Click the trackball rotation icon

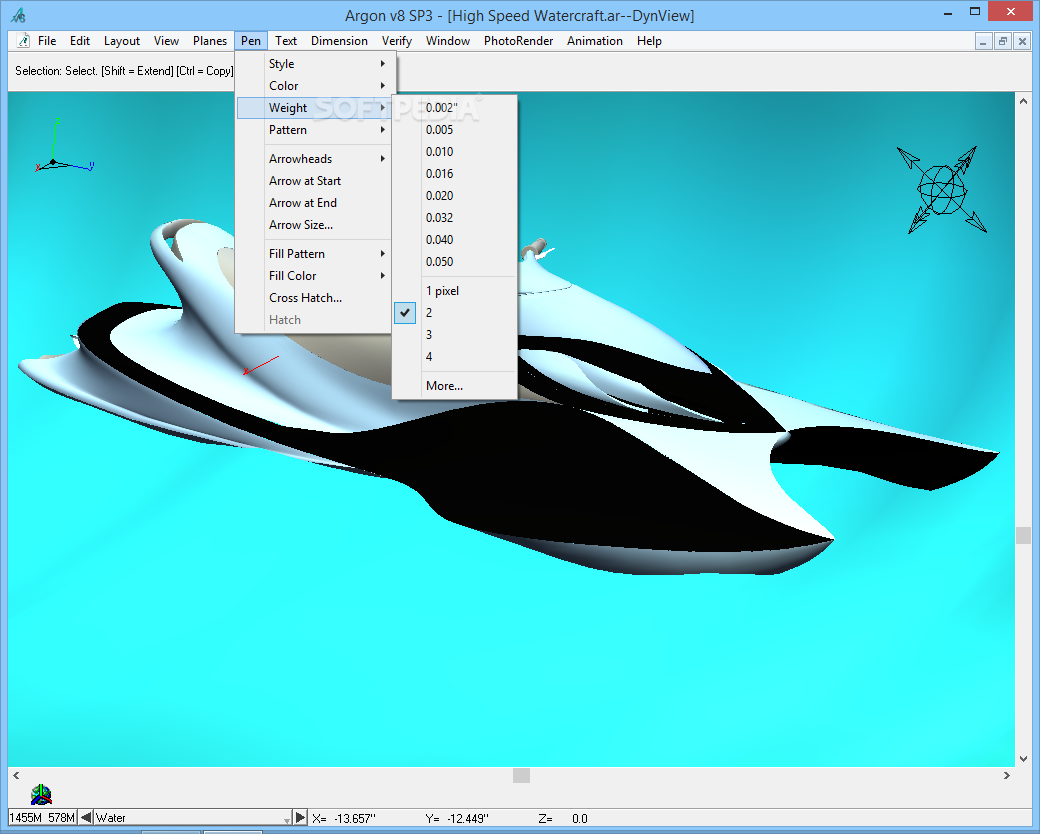tap(942, 190)
